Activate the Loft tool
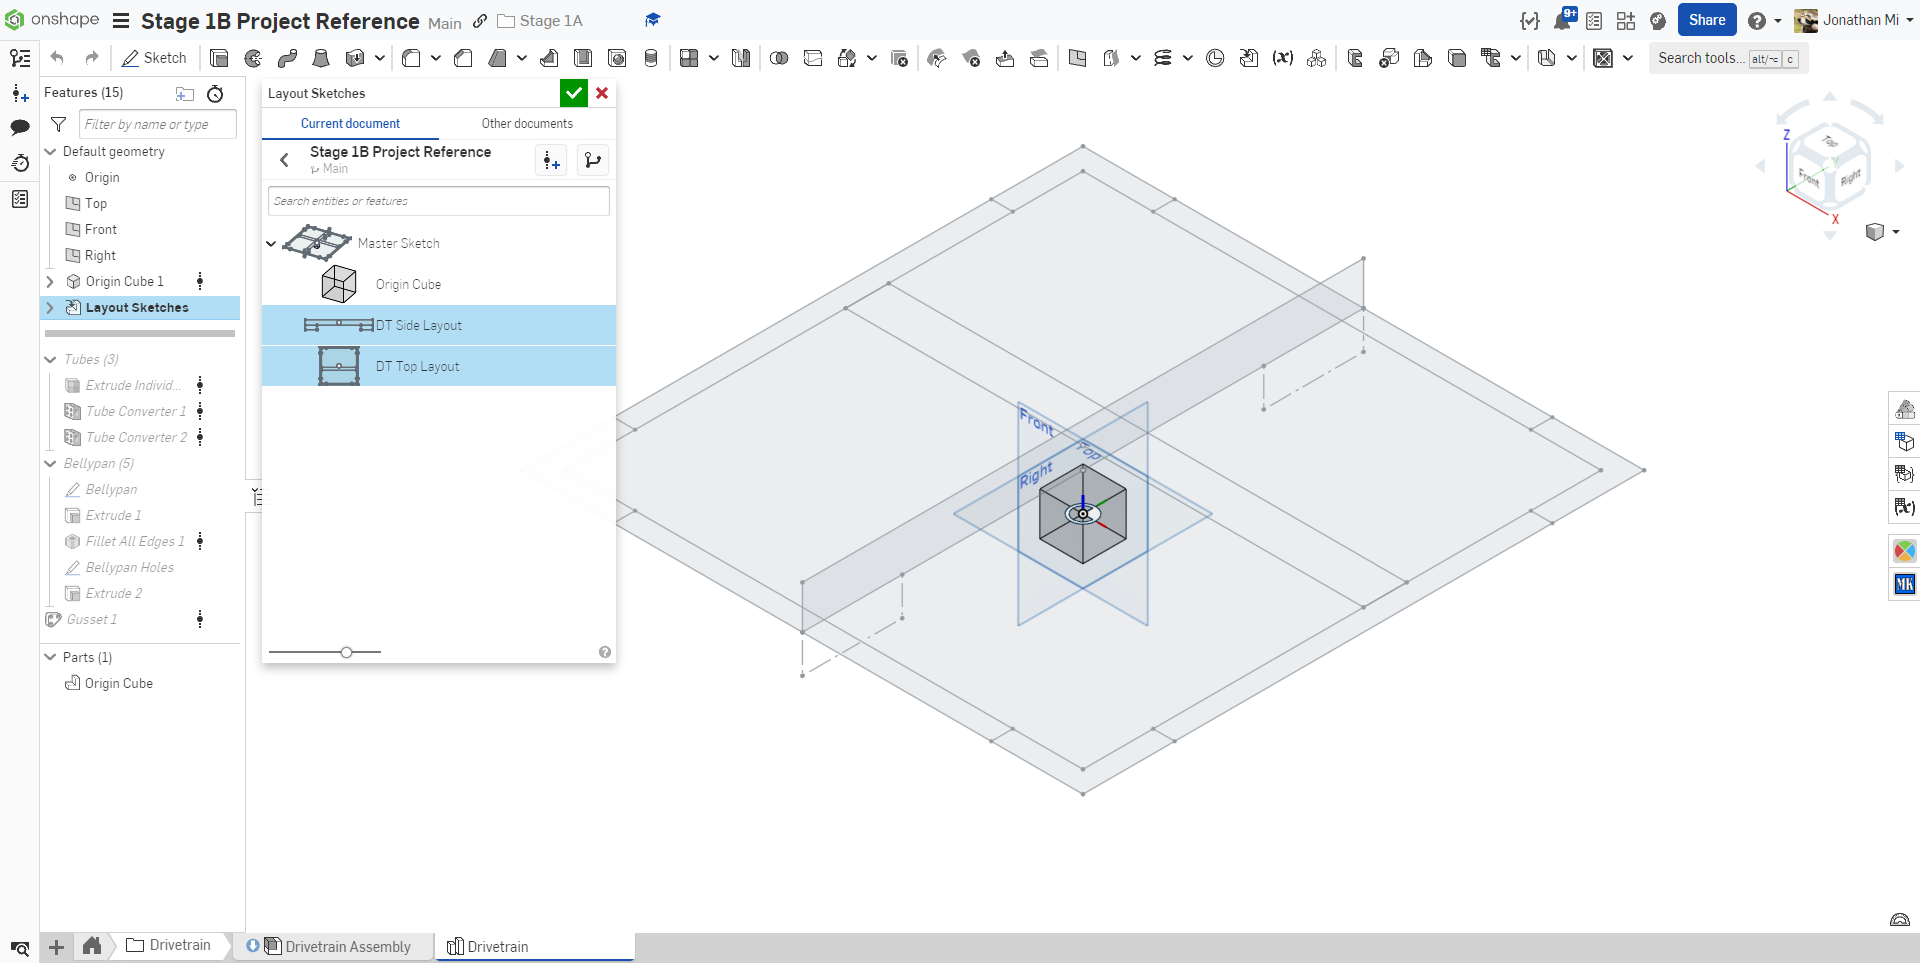This screenshot has width=1920, height=963. pos(321,58)
